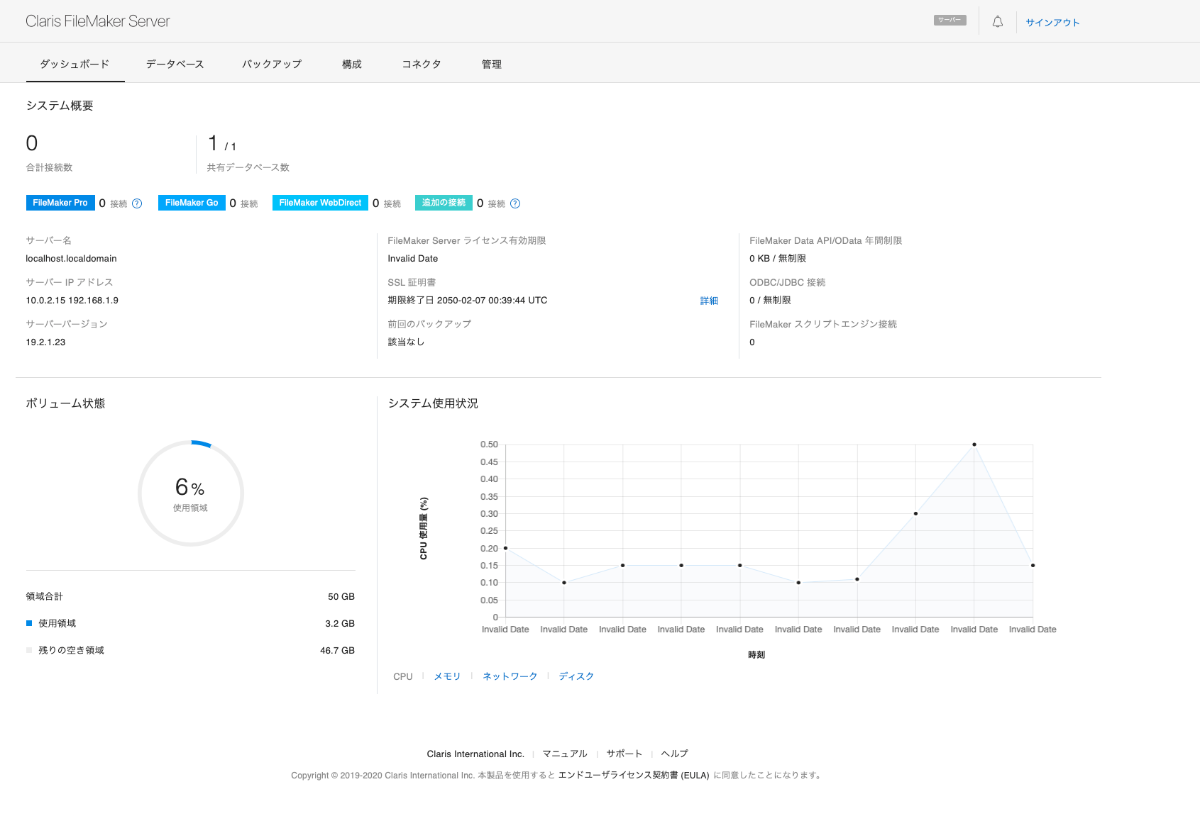This screenshot has width=1200, height=833.
Task: Click the 合計接続数 label
Action: click(49, 168)
